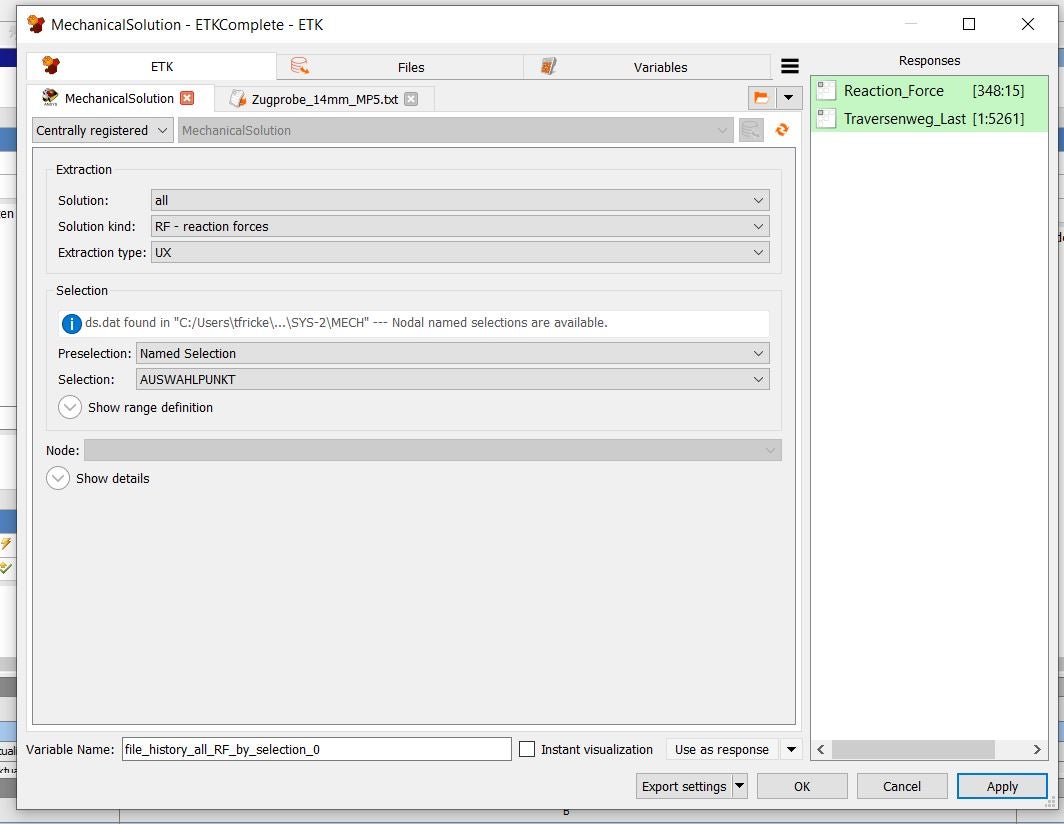Select the Reaction_Force response entry
1064x824 pixels.
click(929, 90)
